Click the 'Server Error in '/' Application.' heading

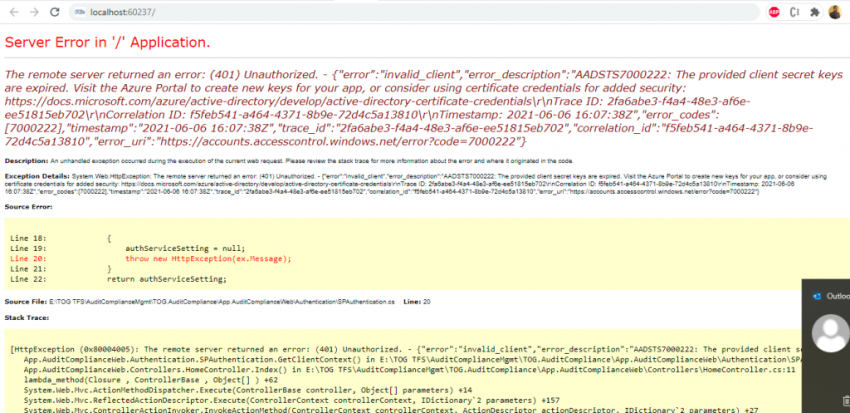107,42
